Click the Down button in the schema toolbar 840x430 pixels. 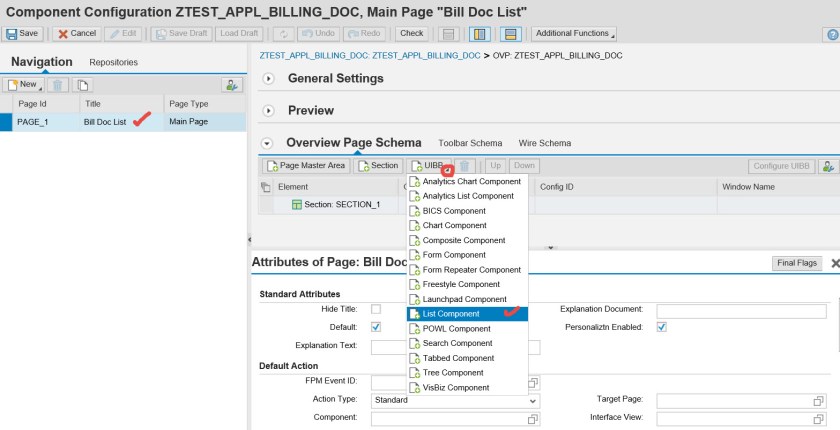(x=524, y=166)
